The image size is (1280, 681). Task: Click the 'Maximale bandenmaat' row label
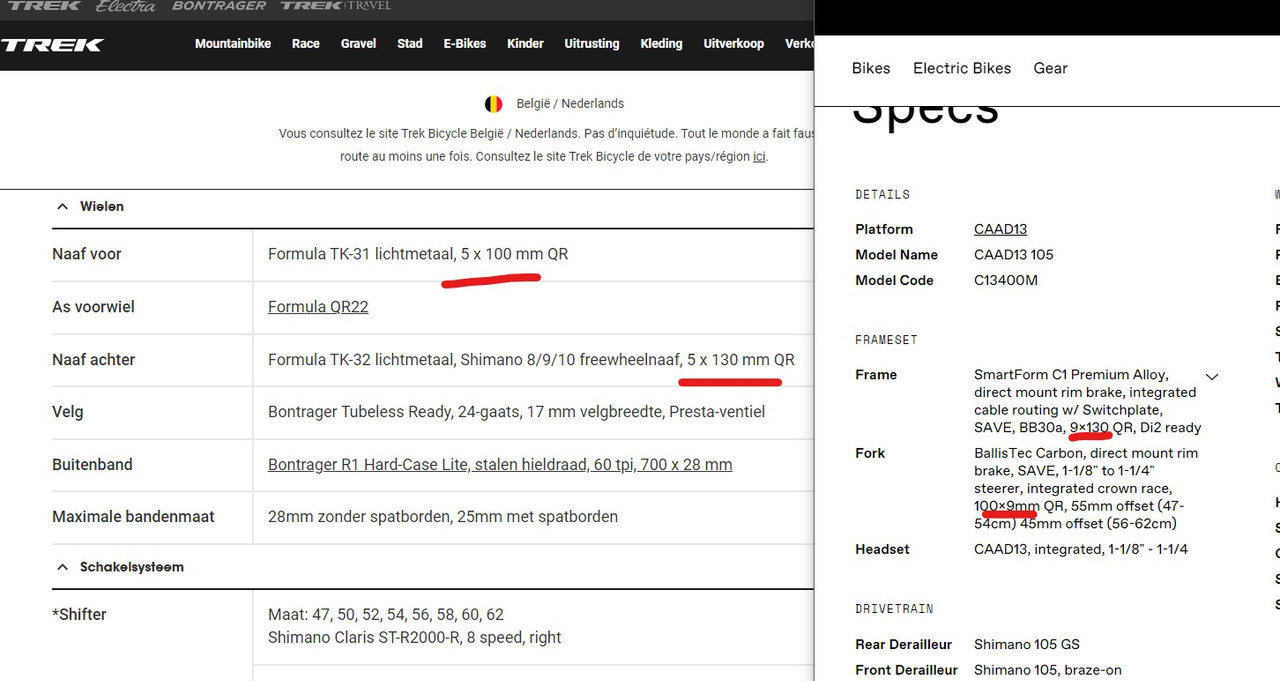133,517
